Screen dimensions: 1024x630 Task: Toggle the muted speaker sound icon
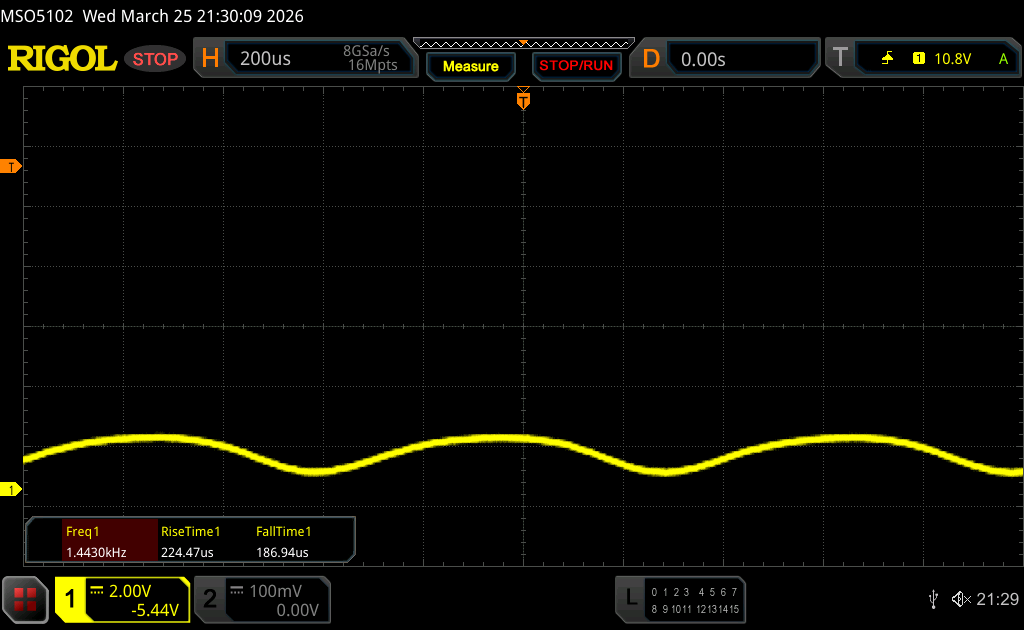pyautogui.click(x=961, y=598)
